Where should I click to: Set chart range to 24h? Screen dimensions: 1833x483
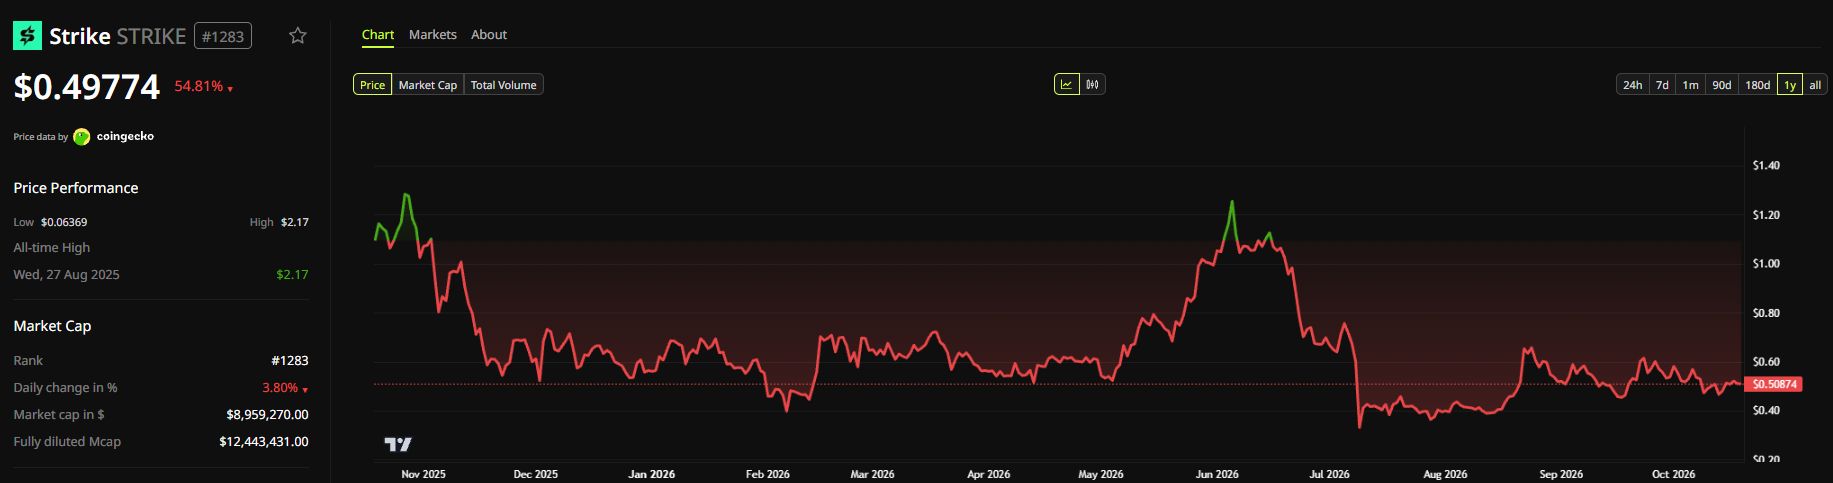(x=1632, y=85)
